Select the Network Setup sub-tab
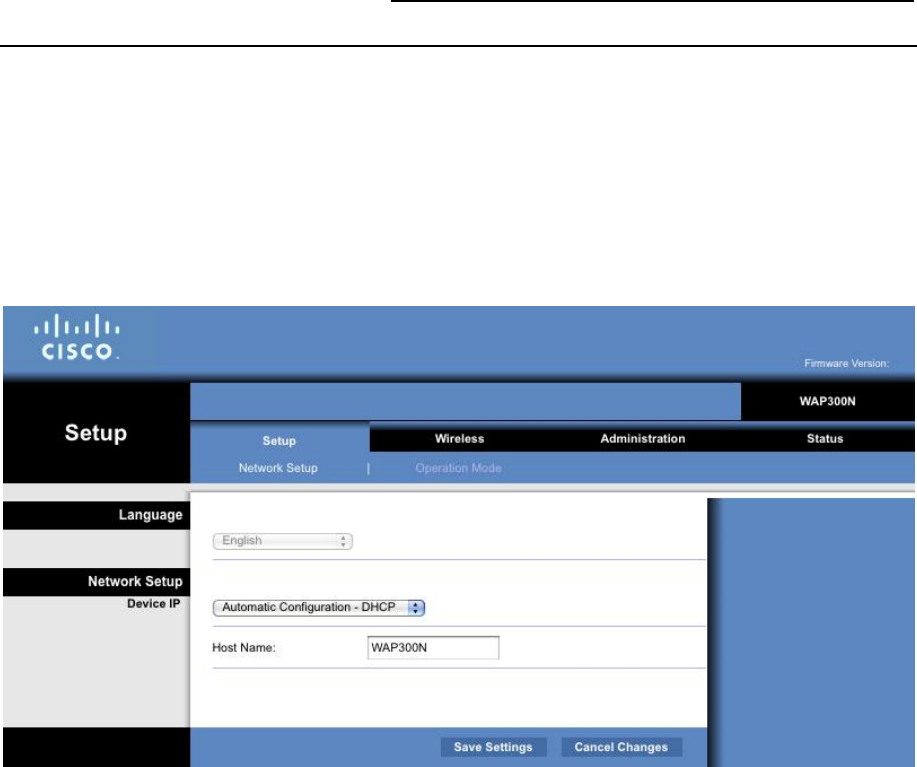The height and width of the screenshot is (767, 917). click(x=278, y=468)
